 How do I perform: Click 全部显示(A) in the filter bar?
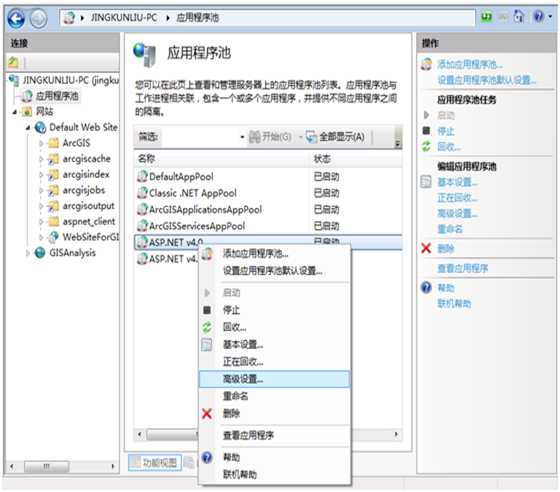tap(335, 137)
